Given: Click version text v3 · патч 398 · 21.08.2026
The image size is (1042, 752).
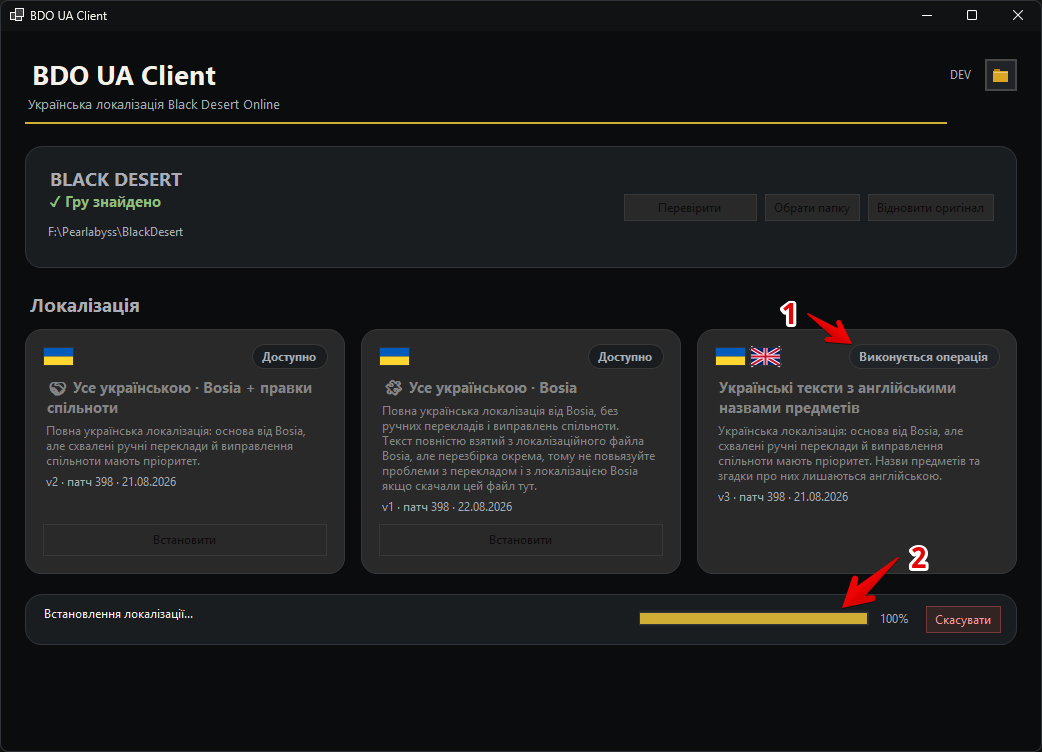Looking at the screenshot, I should [783, 497].
